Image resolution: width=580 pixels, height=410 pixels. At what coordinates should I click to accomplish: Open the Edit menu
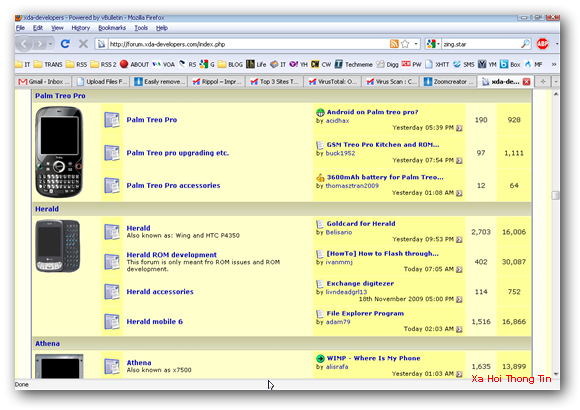pyautogui.click(x=38, y=28)
